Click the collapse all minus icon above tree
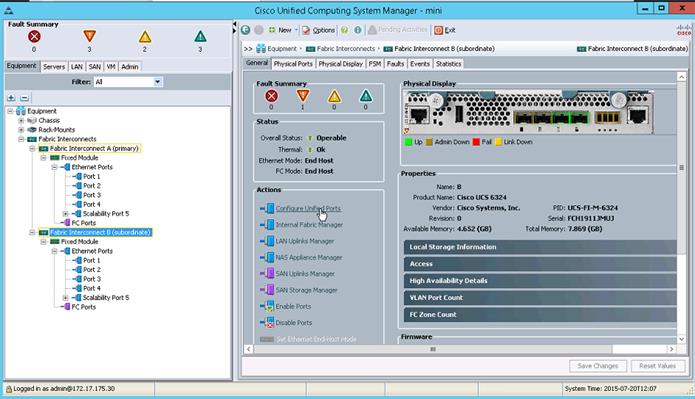The width and height of the screenshot is (695, 399). pos(25,98)
